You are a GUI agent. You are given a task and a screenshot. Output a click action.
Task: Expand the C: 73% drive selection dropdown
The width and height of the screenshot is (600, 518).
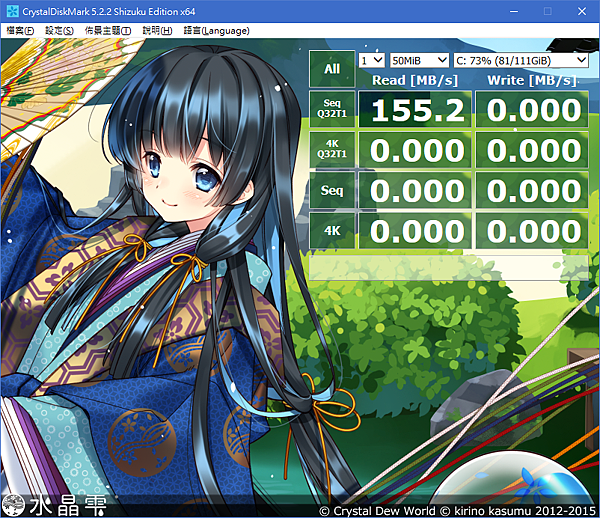click(521, 60)
